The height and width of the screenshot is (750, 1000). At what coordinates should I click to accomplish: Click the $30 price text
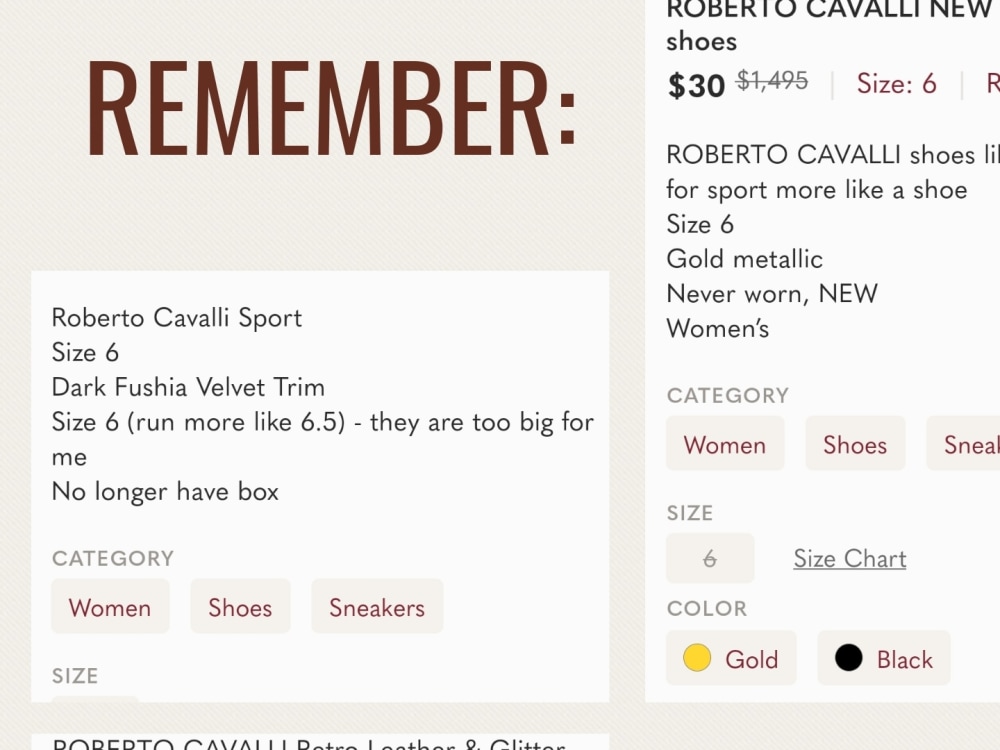(x=696, y=85)
